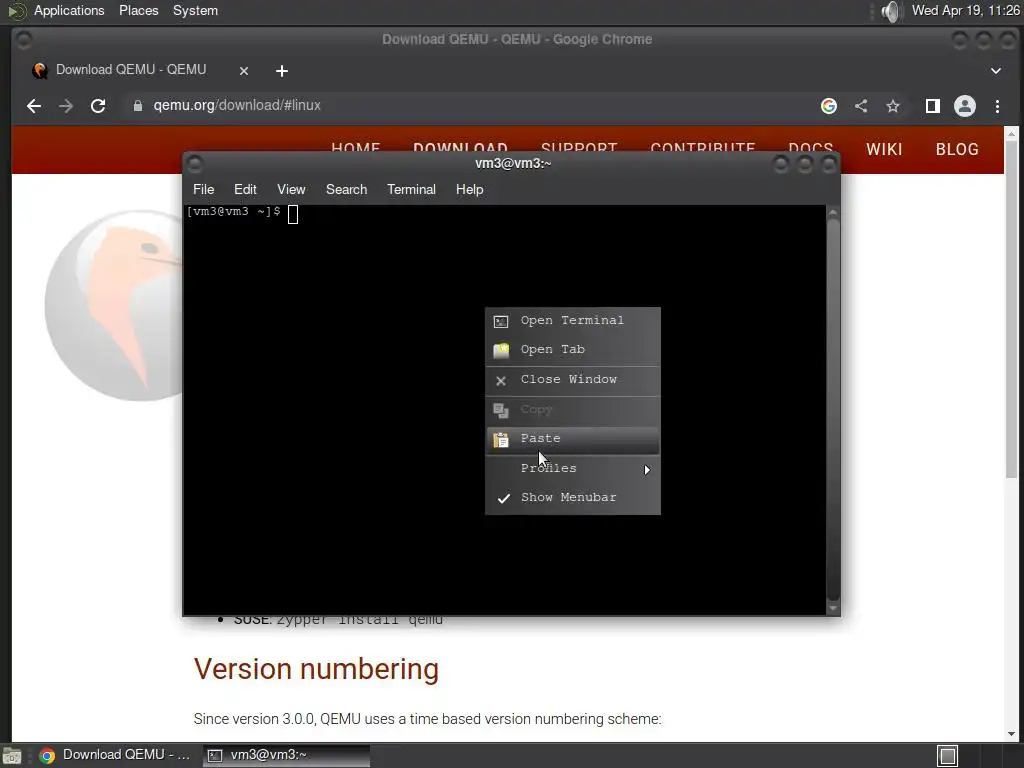1024x768 pixels.
Task: Click Chrome page vertical scrollbar thumb
Action: pyautogui.click(x=1011, y=309)
